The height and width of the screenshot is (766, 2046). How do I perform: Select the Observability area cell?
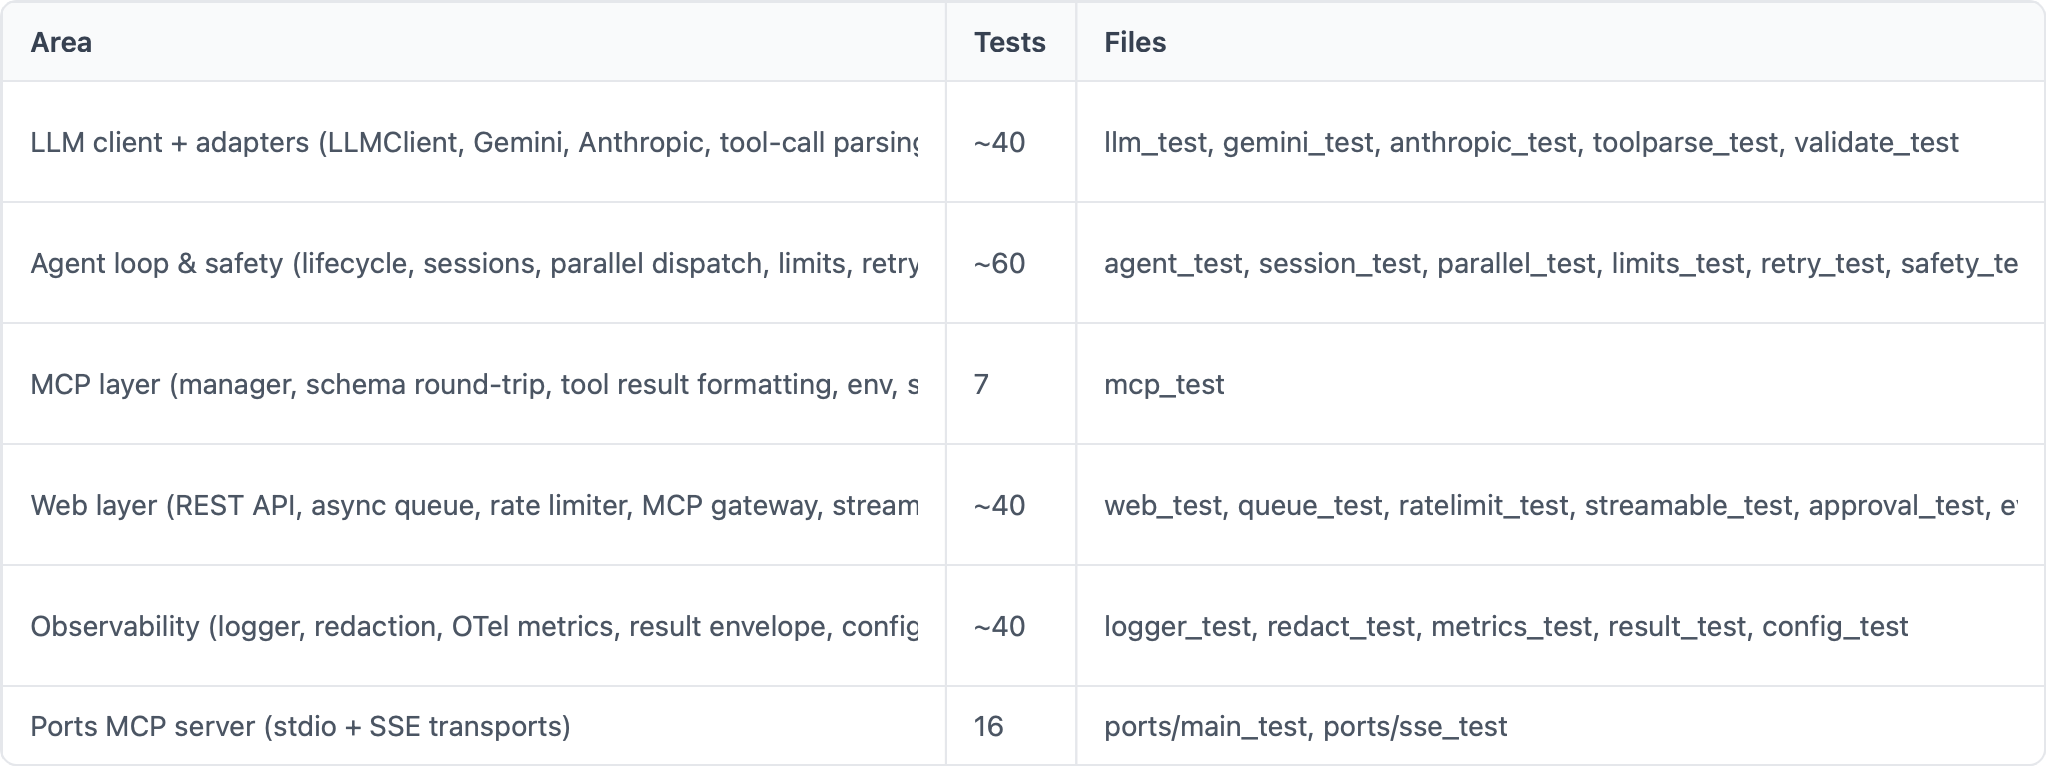[474, 626]
